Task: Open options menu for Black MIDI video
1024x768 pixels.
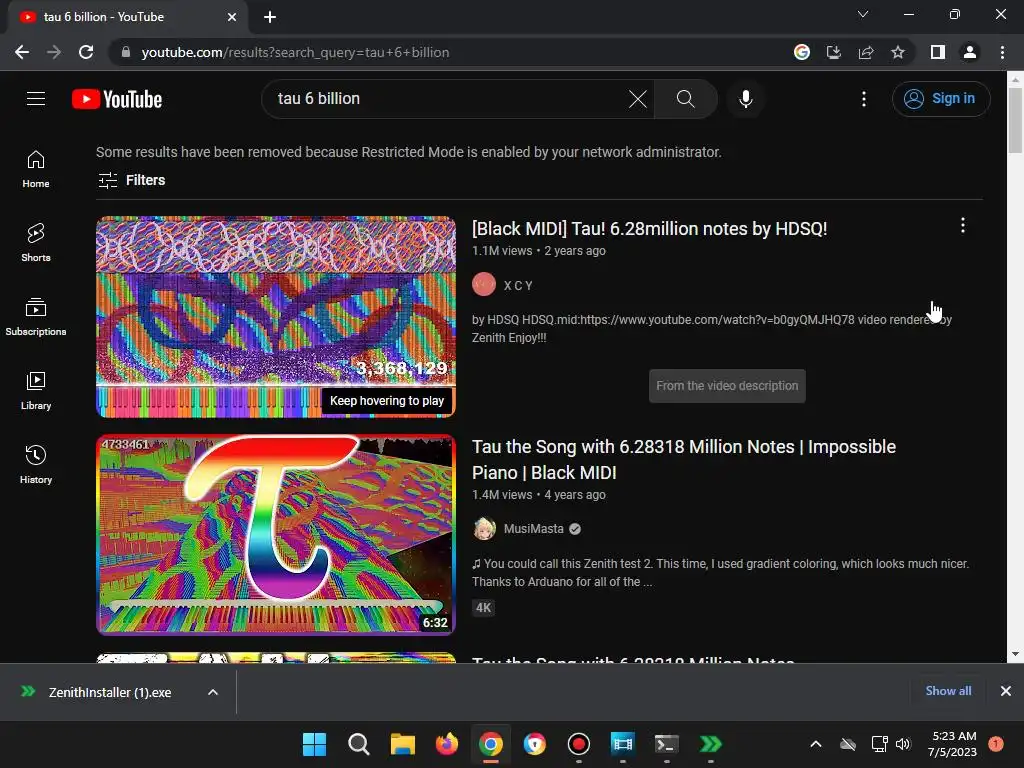Action: (963, 226)
